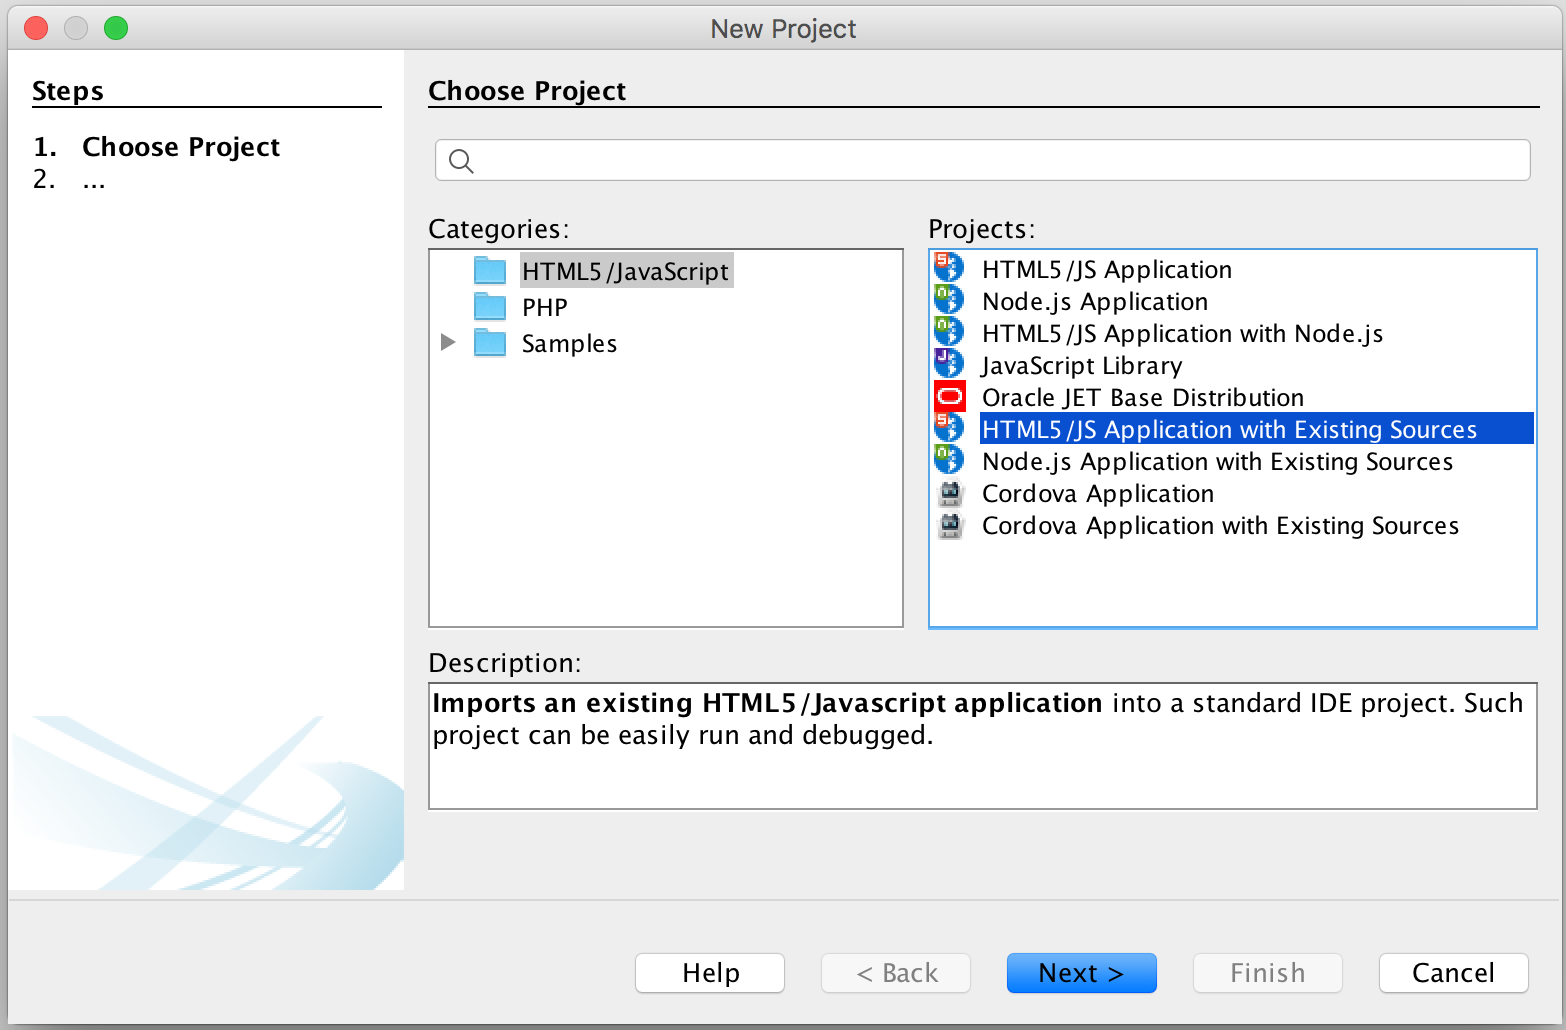Open the HTML5/JavaScript category
The image size is (1566, 1030).
(x=625, y=269)
